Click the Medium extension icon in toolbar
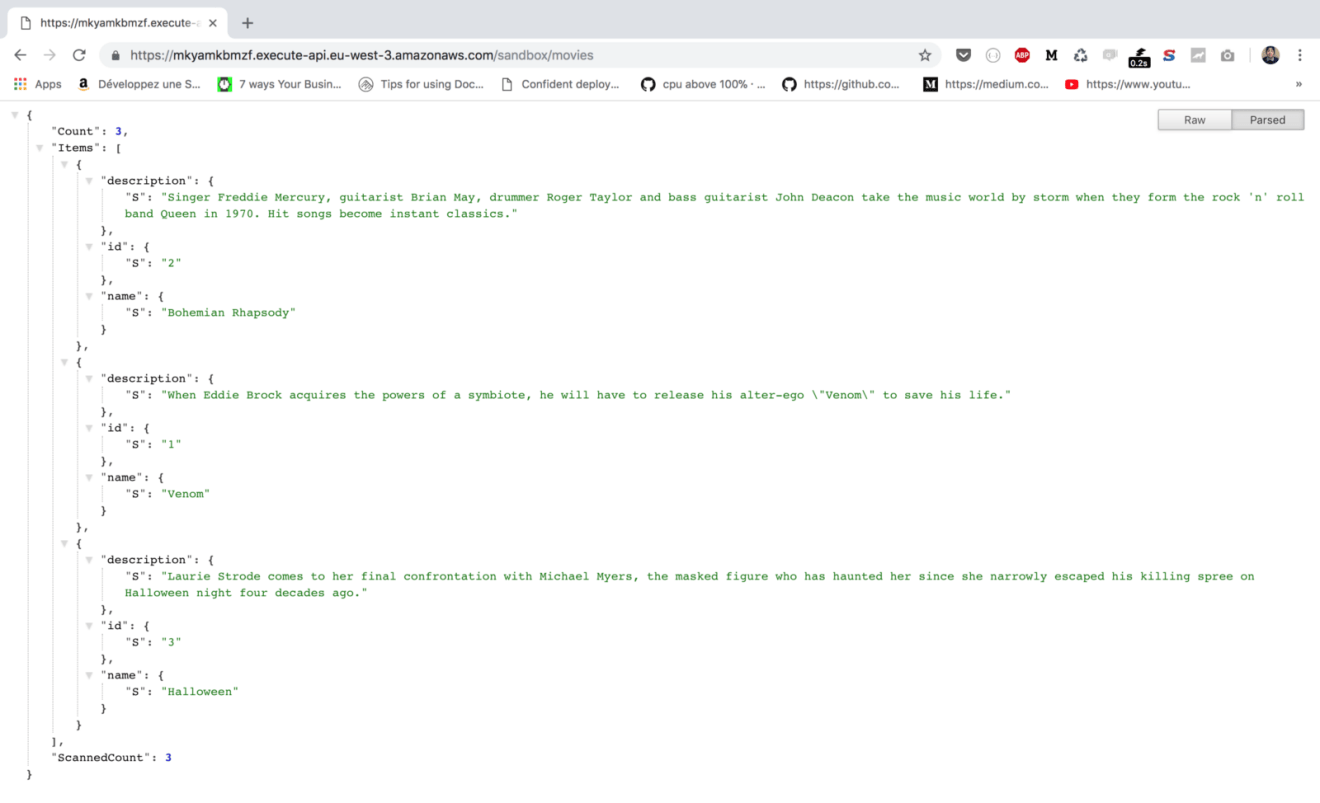Screen dimensions: 1320x803 point(1051,55)
